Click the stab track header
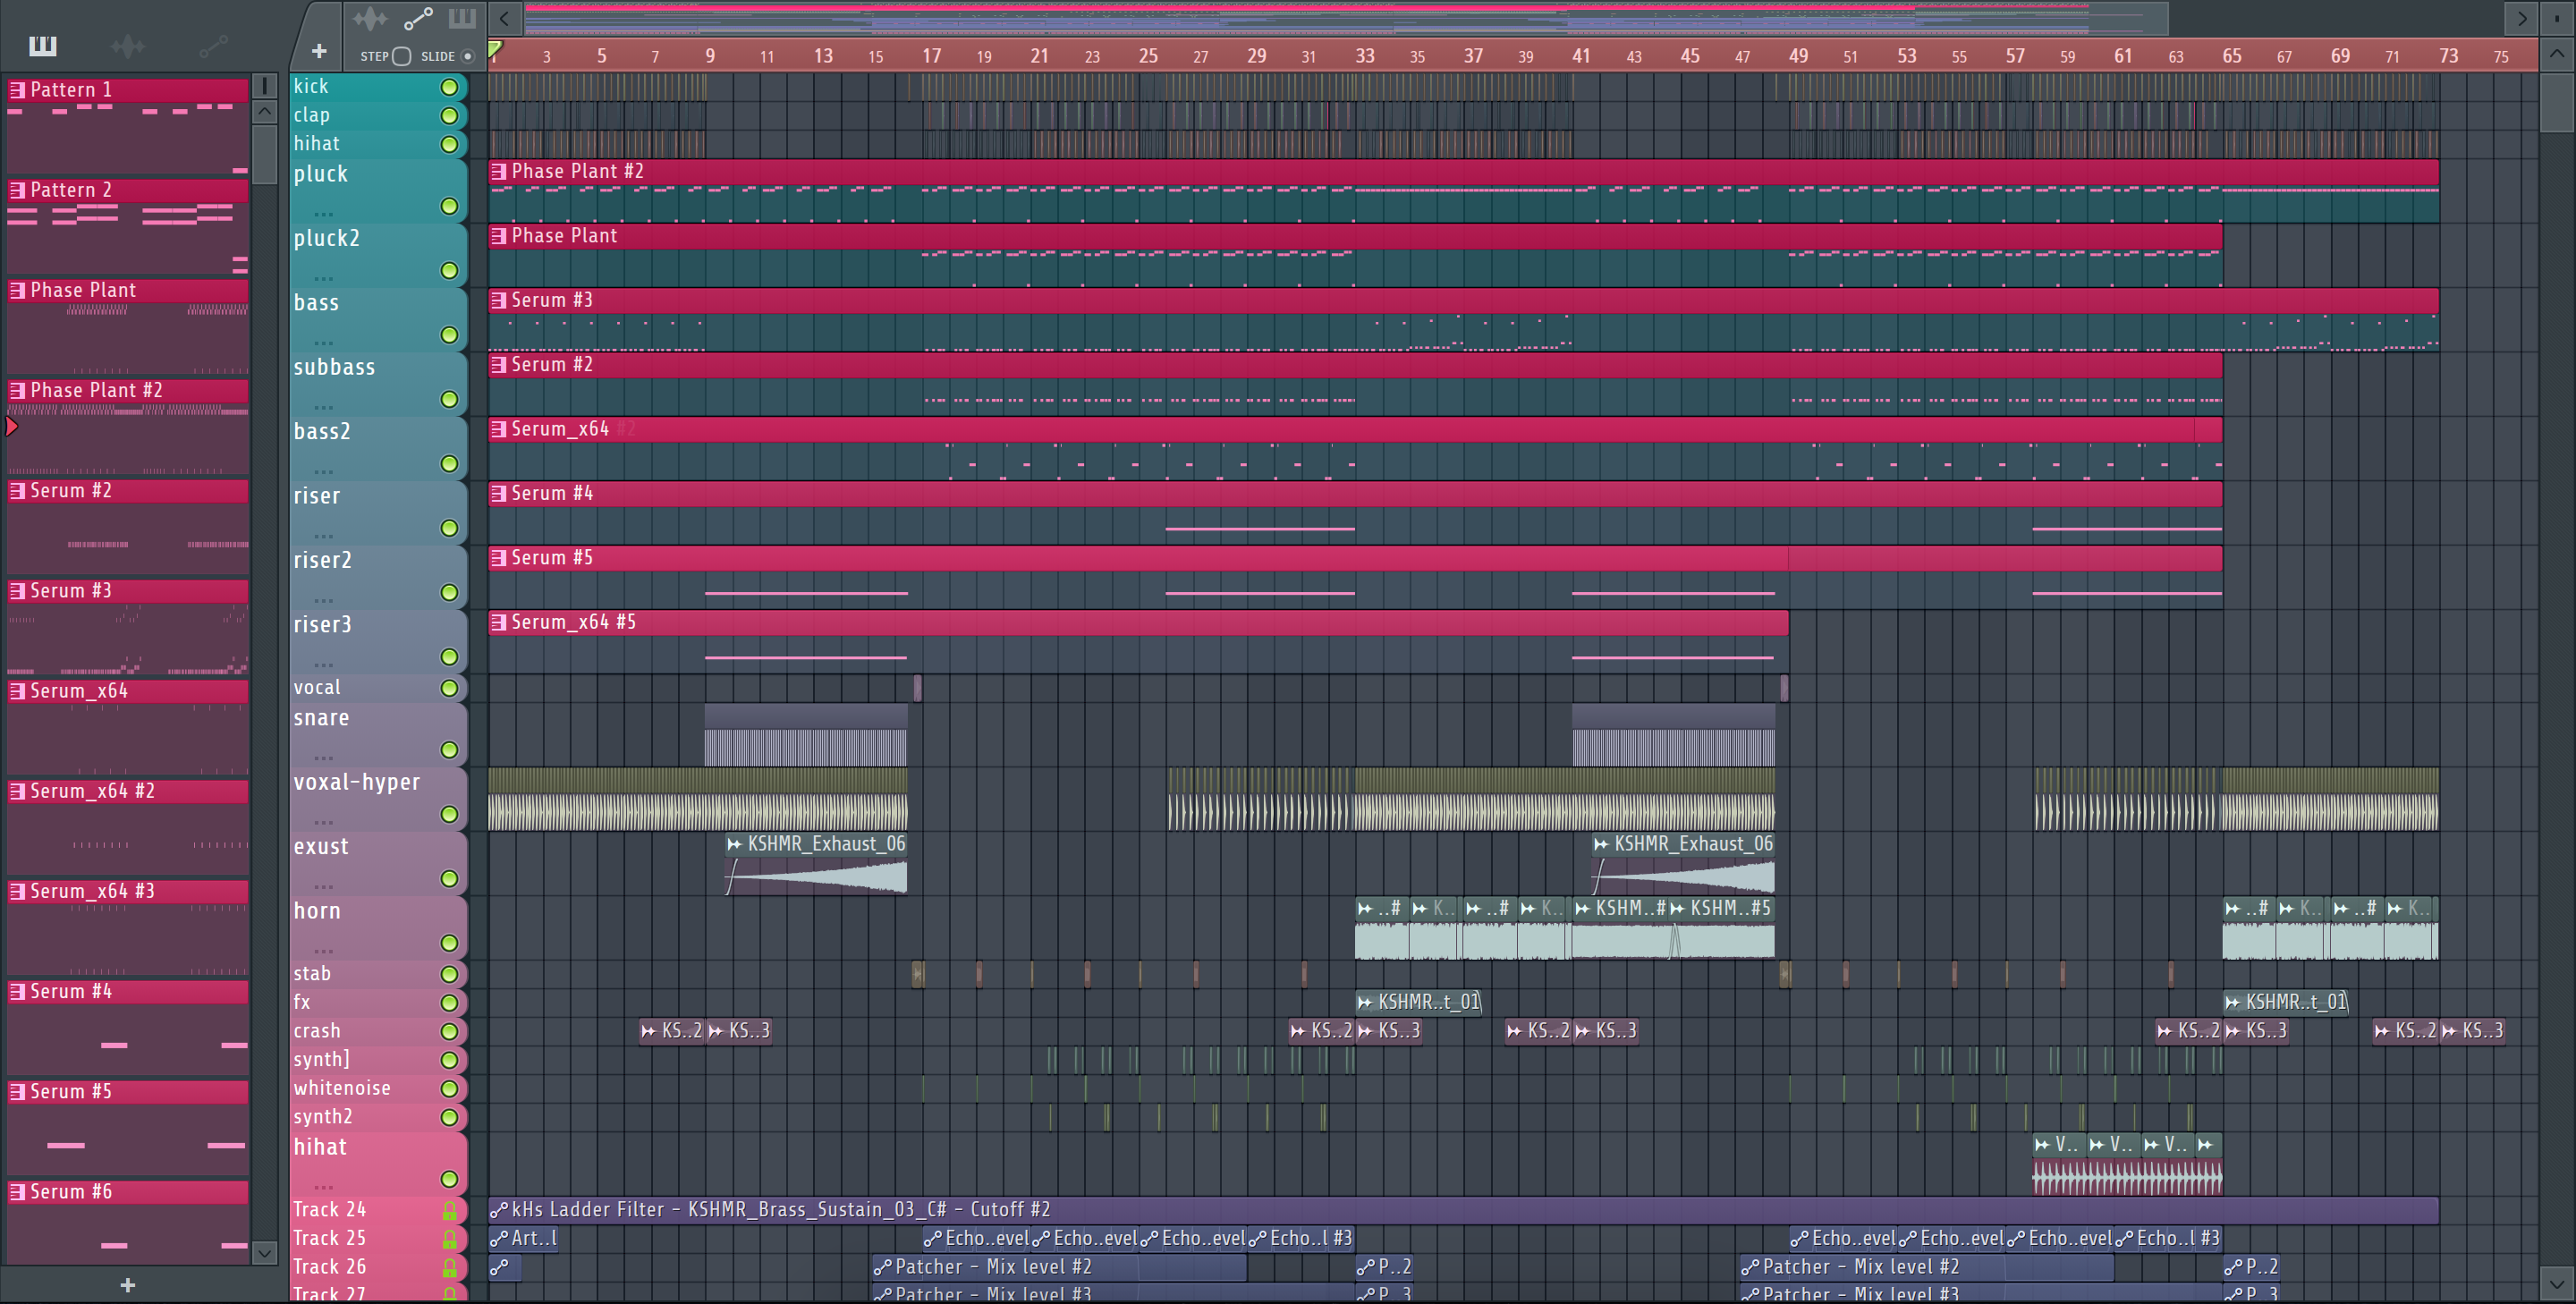The height and width of the screenshot is (1304, 2576). pos(378,974)
